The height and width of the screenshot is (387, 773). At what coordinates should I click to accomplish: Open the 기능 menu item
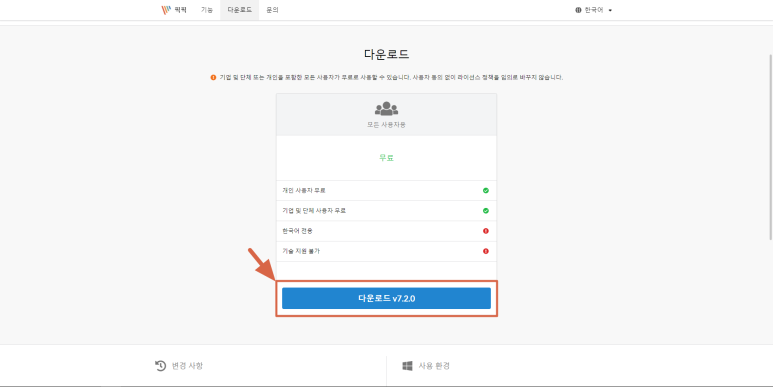point(207,10)
